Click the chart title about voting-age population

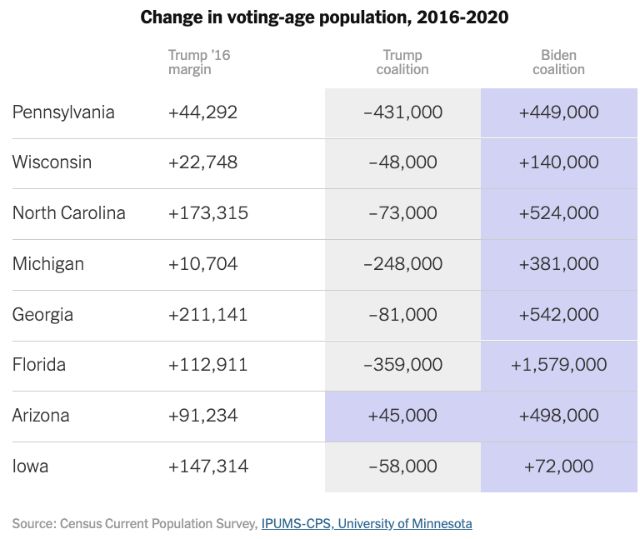click(320, 17)
